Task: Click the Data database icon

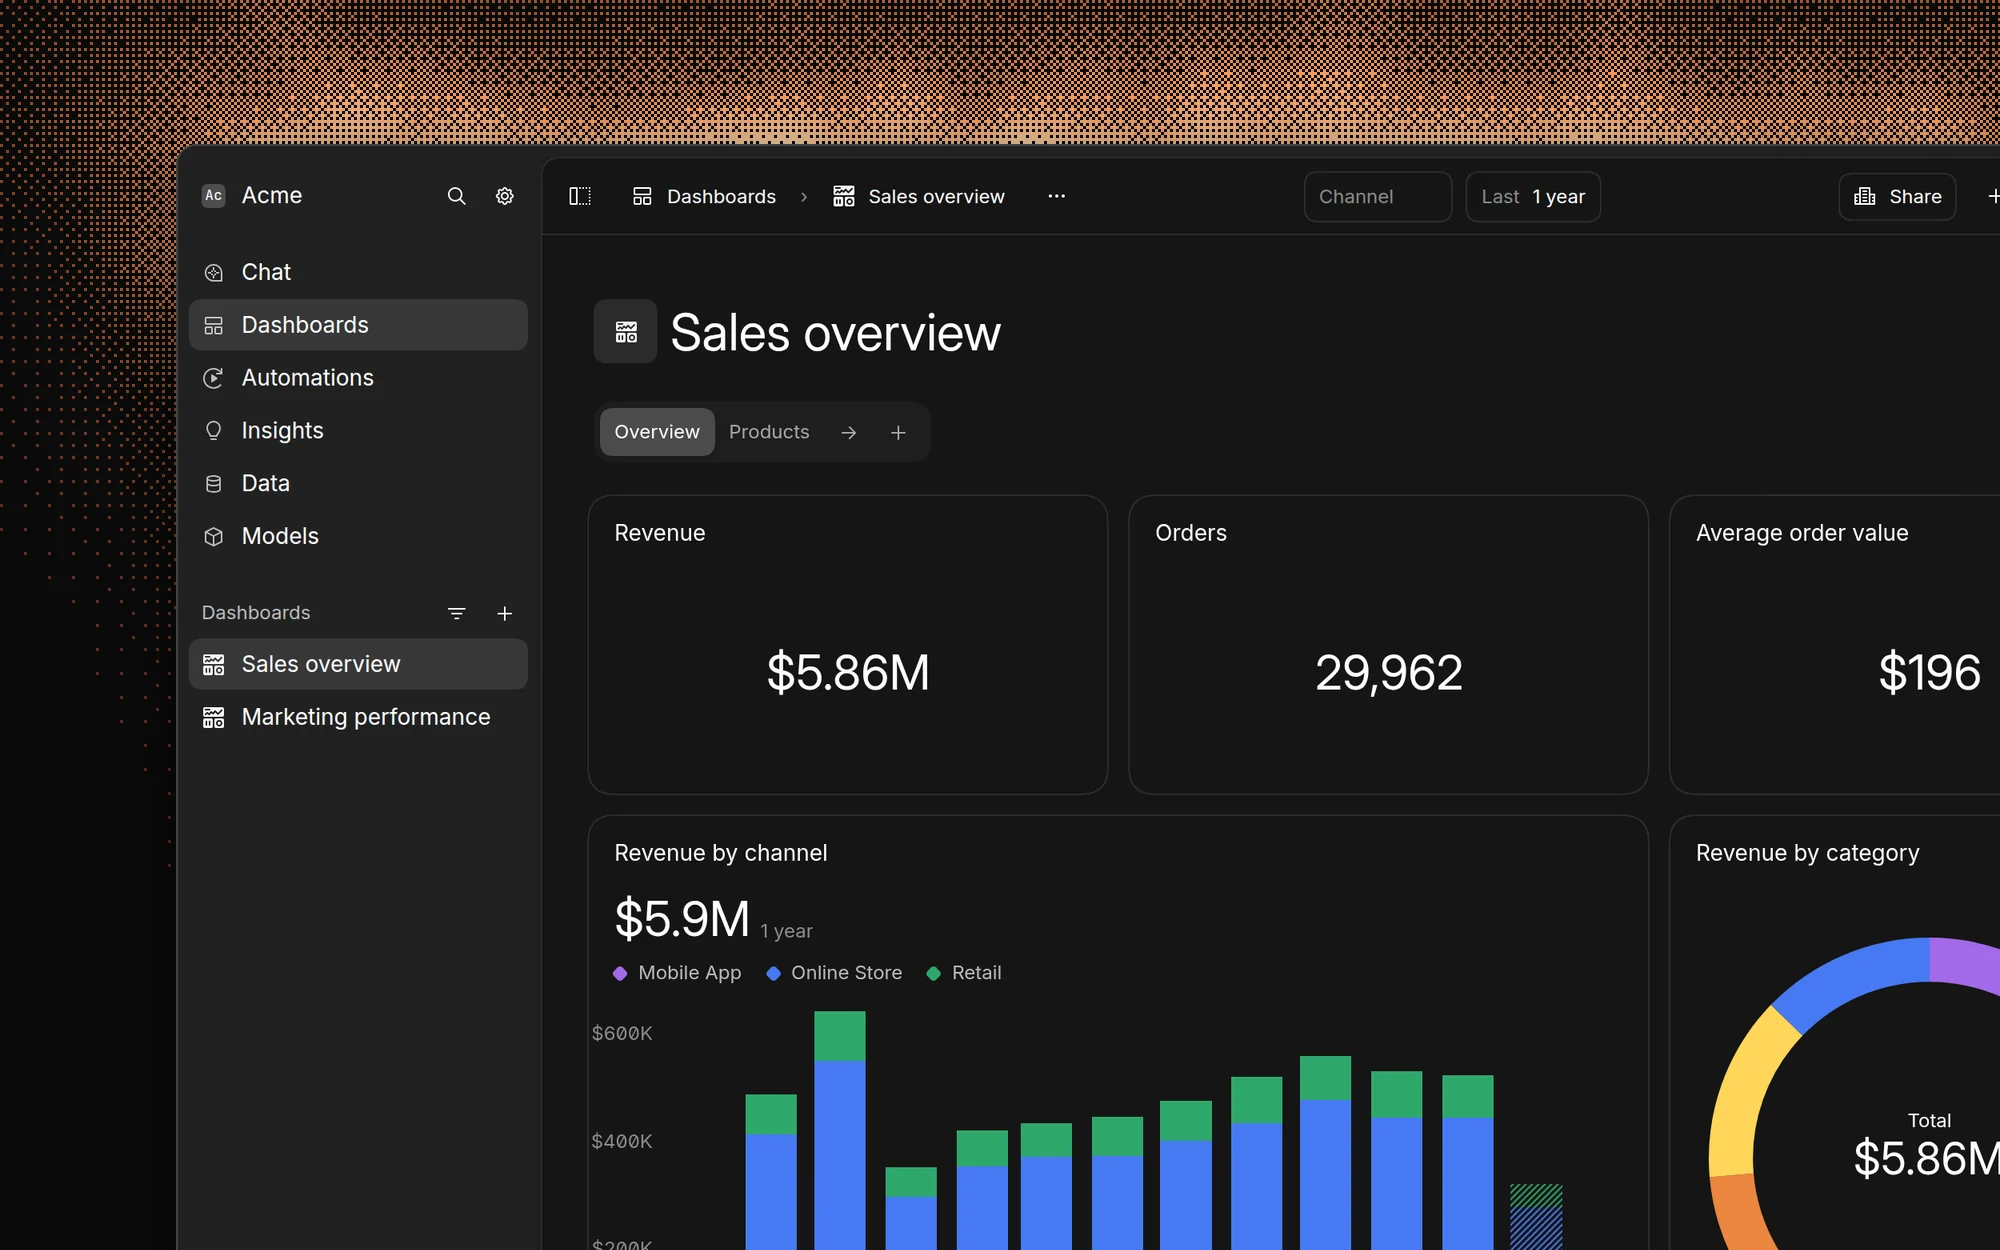Action: point(213,484)
